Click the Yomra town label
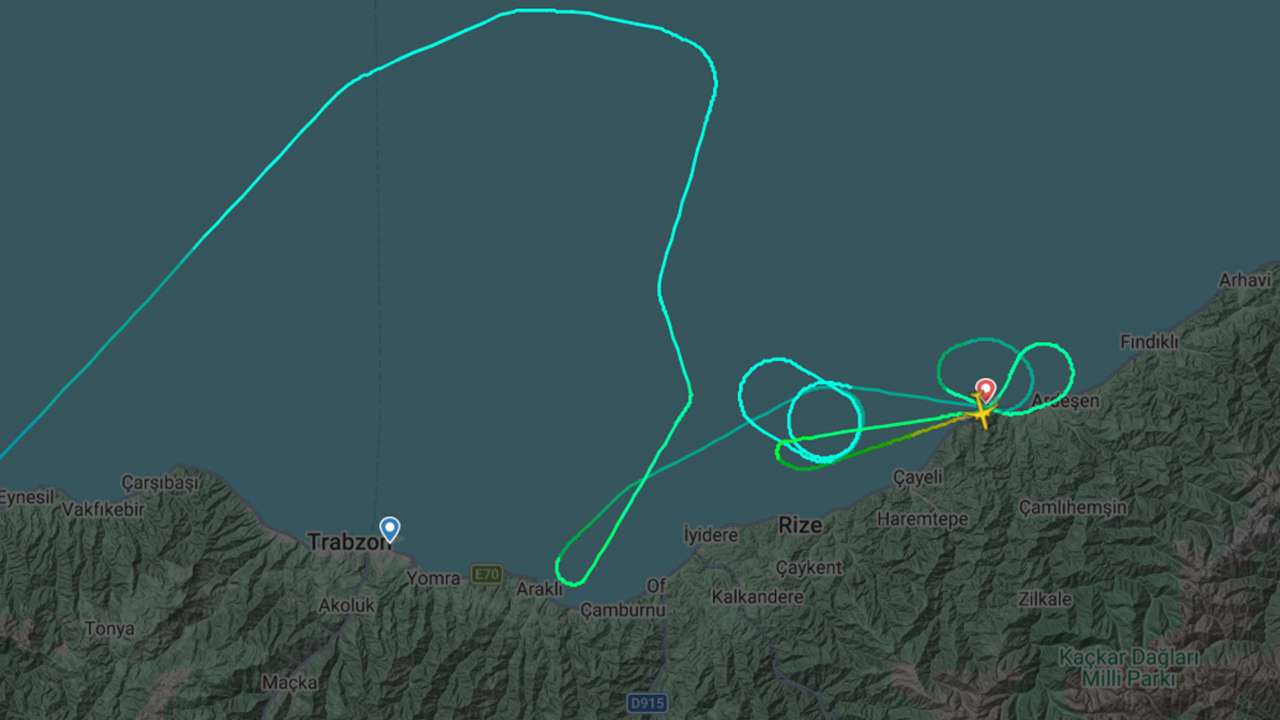The width and height of the screenshot is (1280, 720). click(x=433, y=578)
